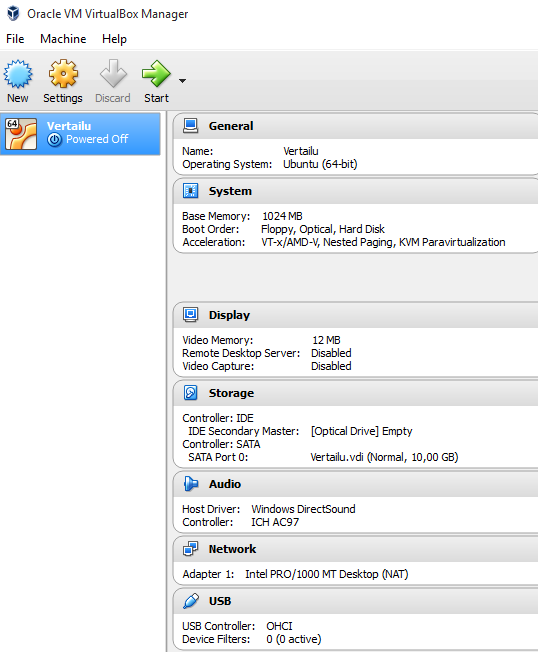Click the 'Windows DirectSound' host driver value
This screenshot has height=652, width=538.
click(303, 509)
